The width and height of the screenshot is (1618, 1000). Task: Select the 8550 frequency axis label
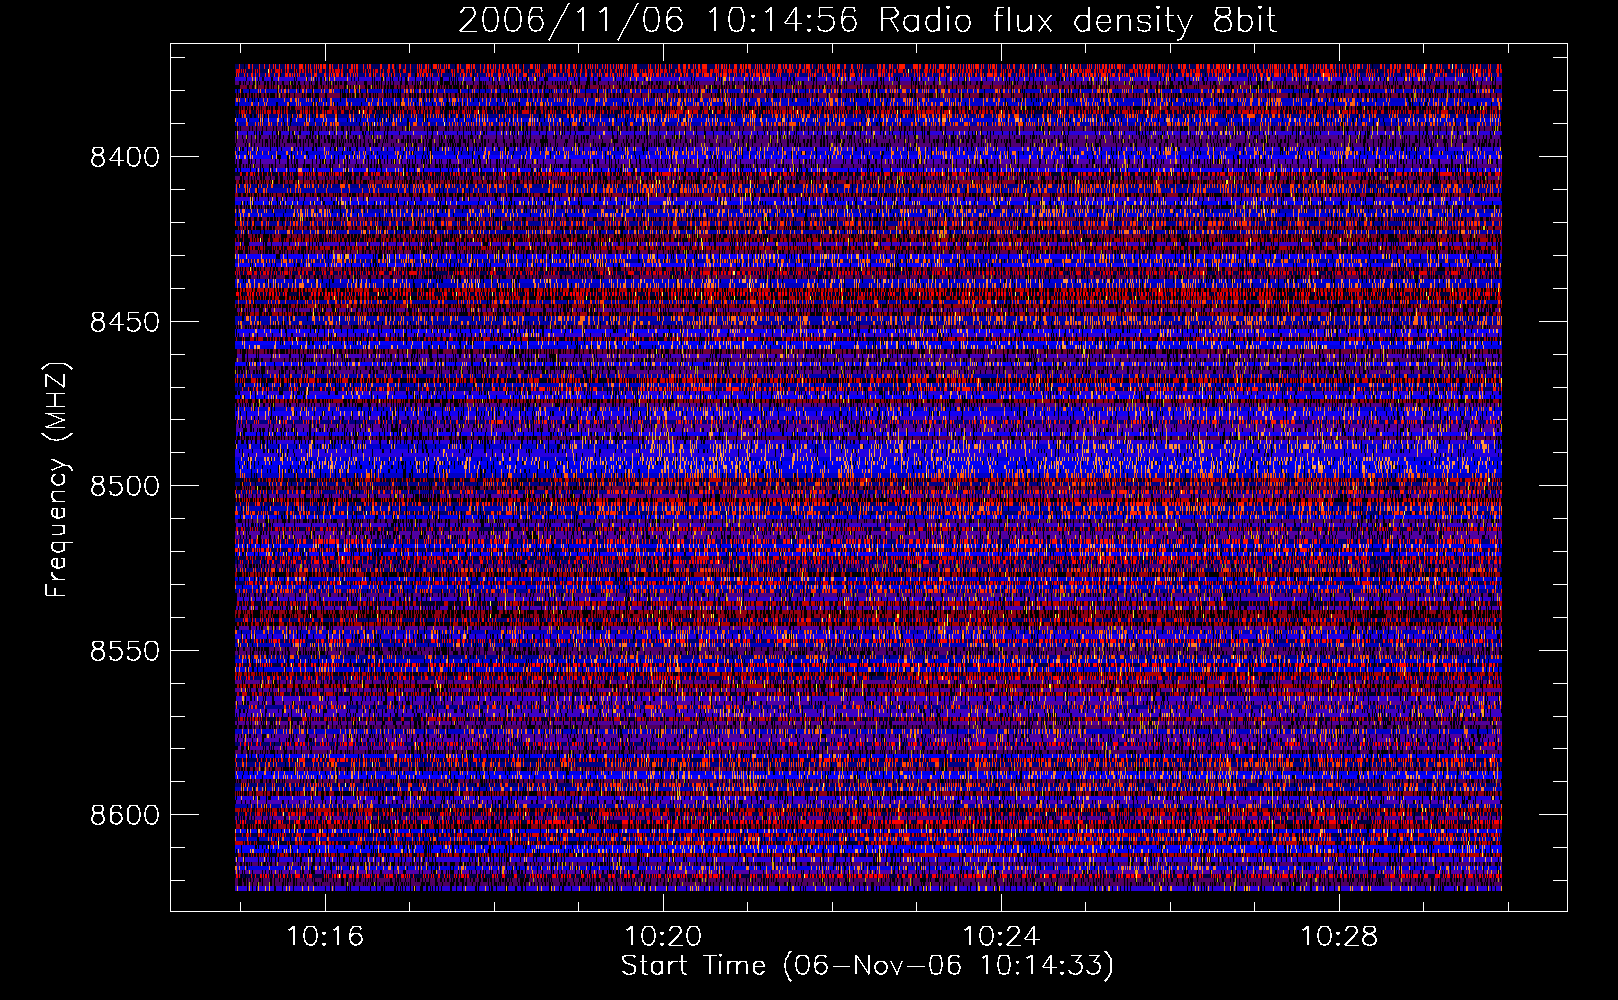tap(125, 651)
